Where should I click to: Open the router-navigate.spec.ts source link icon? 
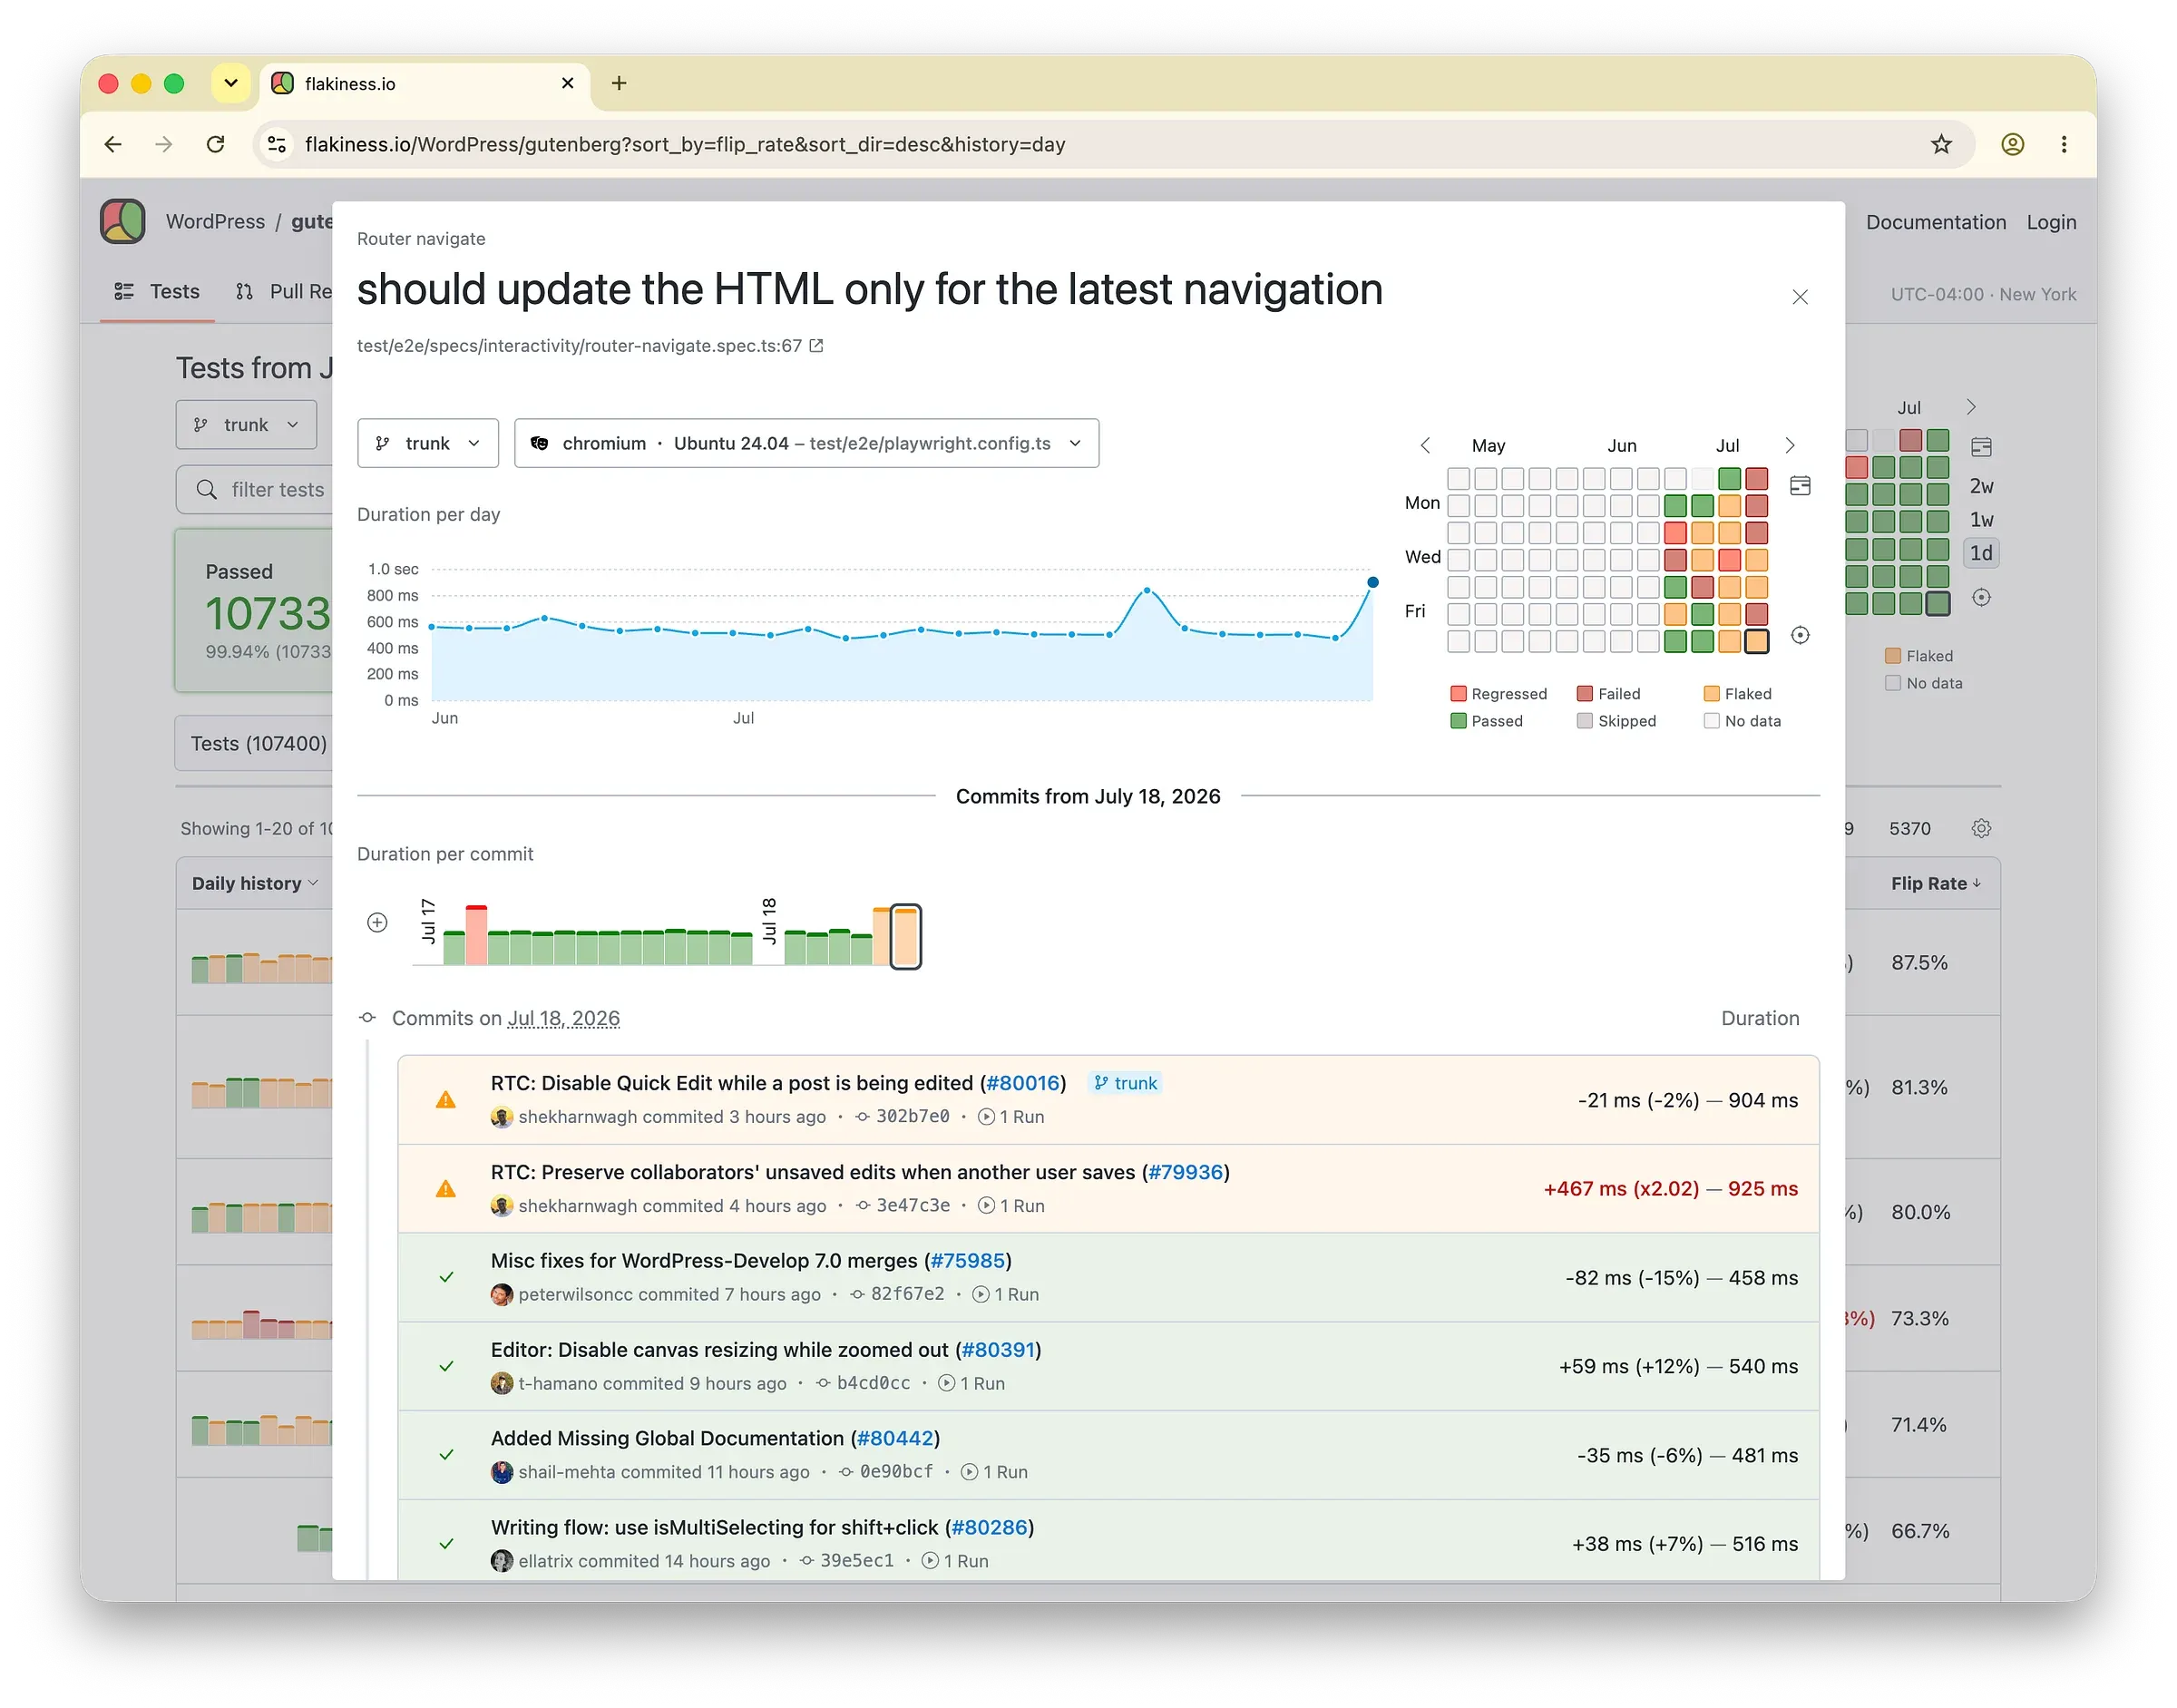click(x=816, y=346)
